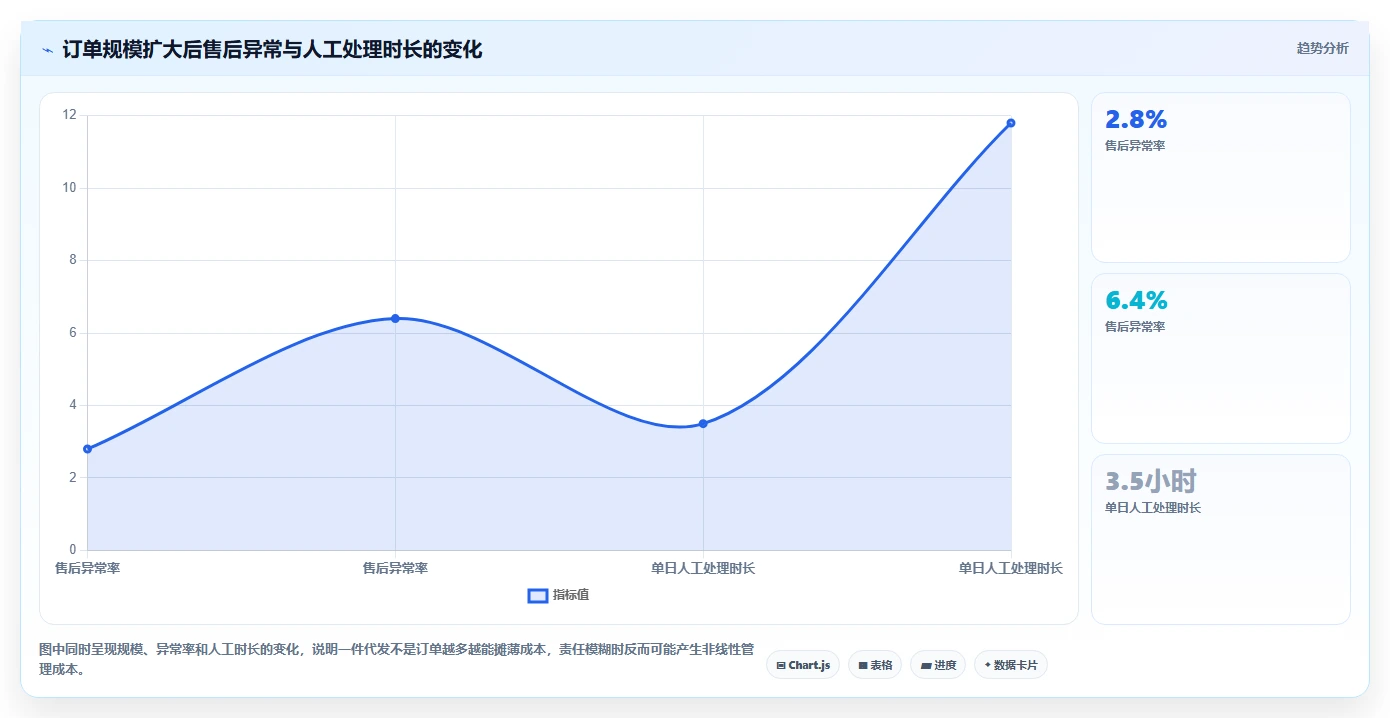Click the y-axis label 4

[73, 405]
